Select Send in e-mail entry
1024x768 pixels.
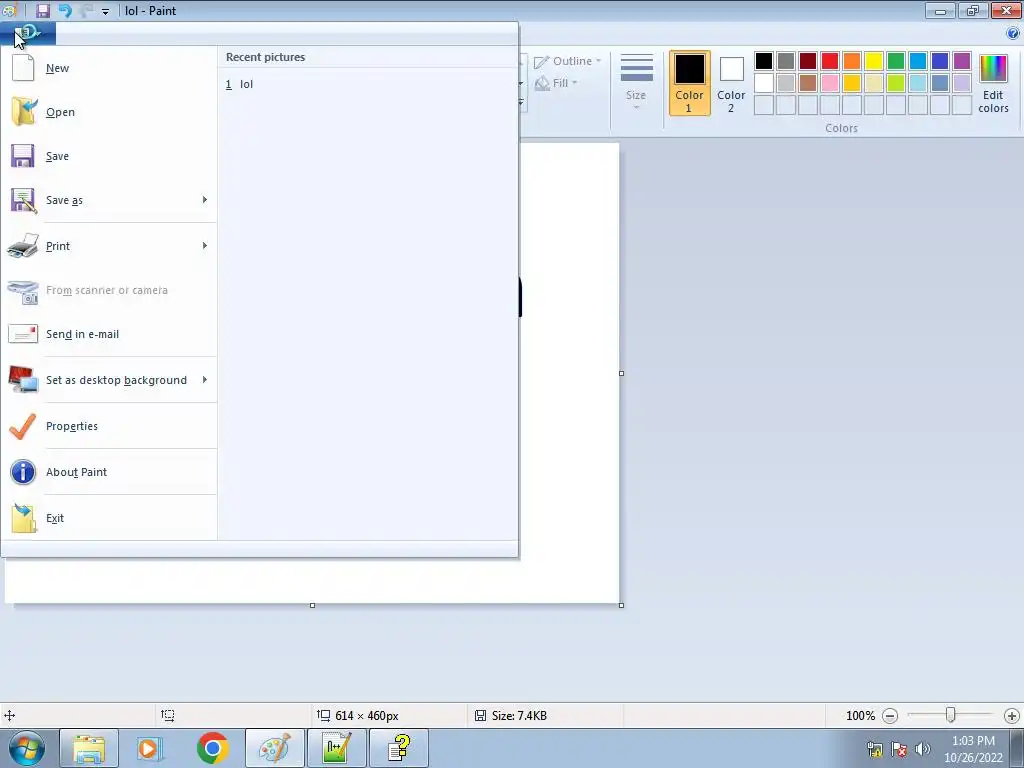click(x=109, y=334)
